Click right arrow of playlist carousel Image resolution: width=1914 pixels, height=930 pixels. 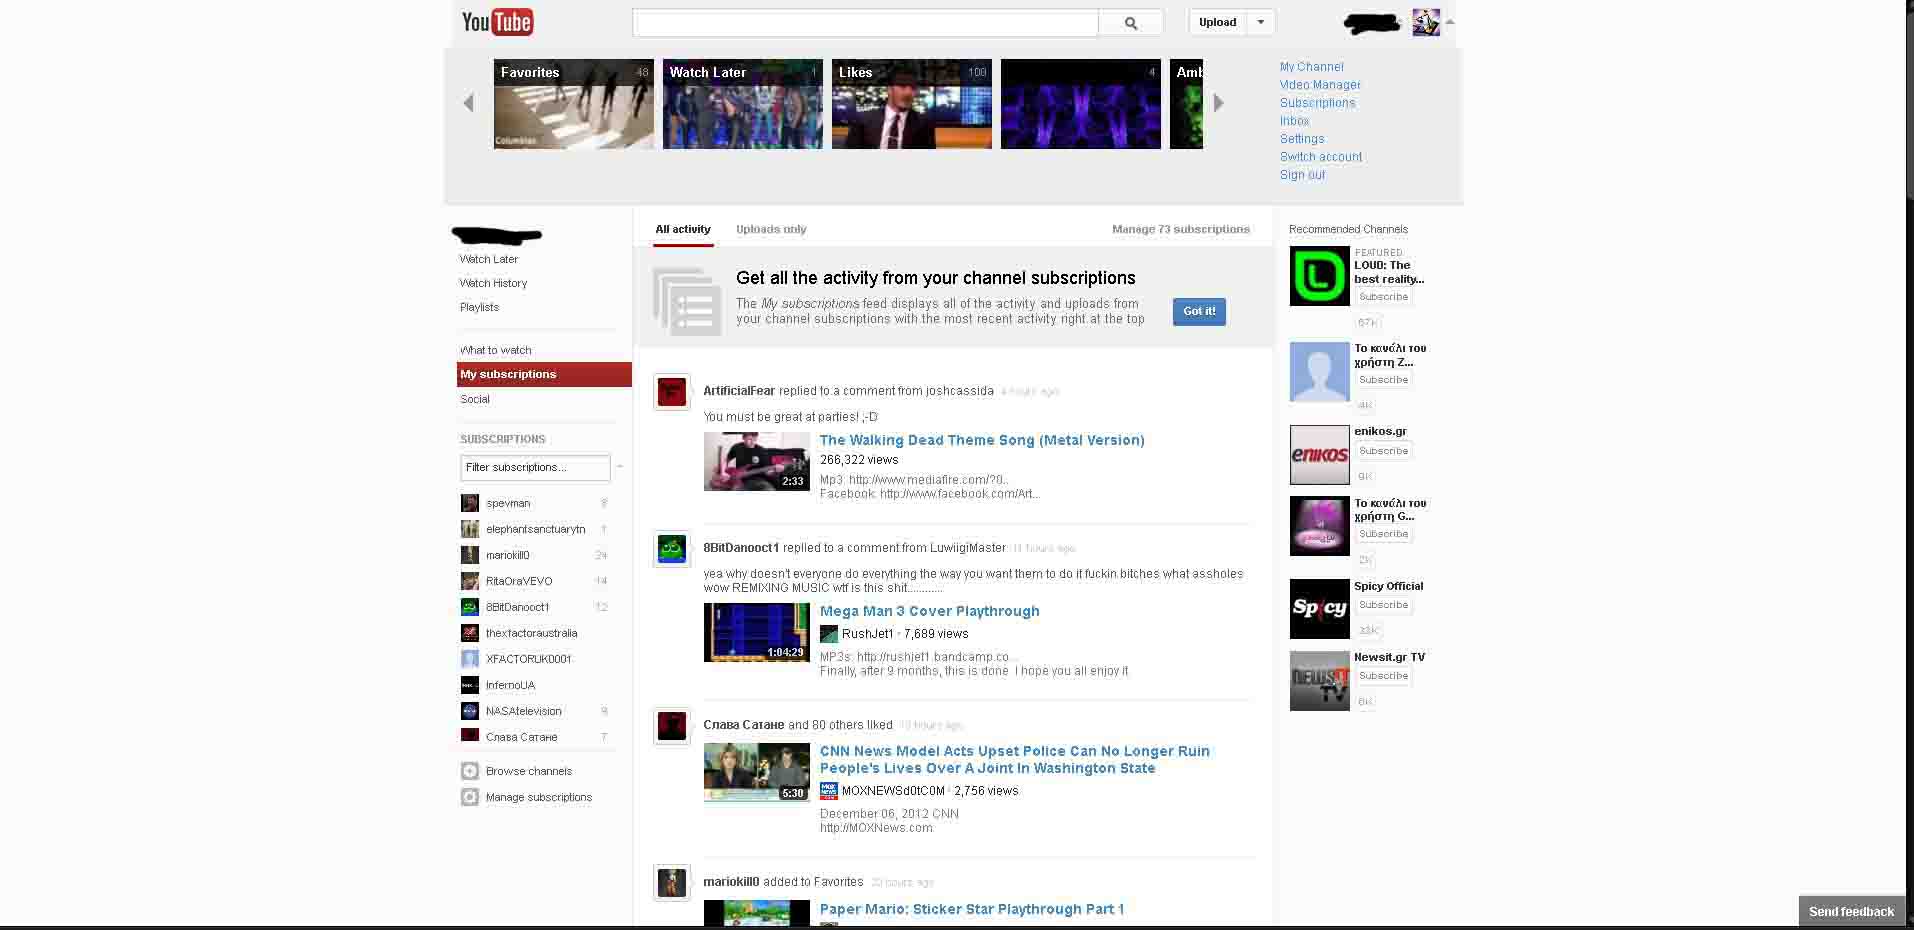coord(1218,103)
